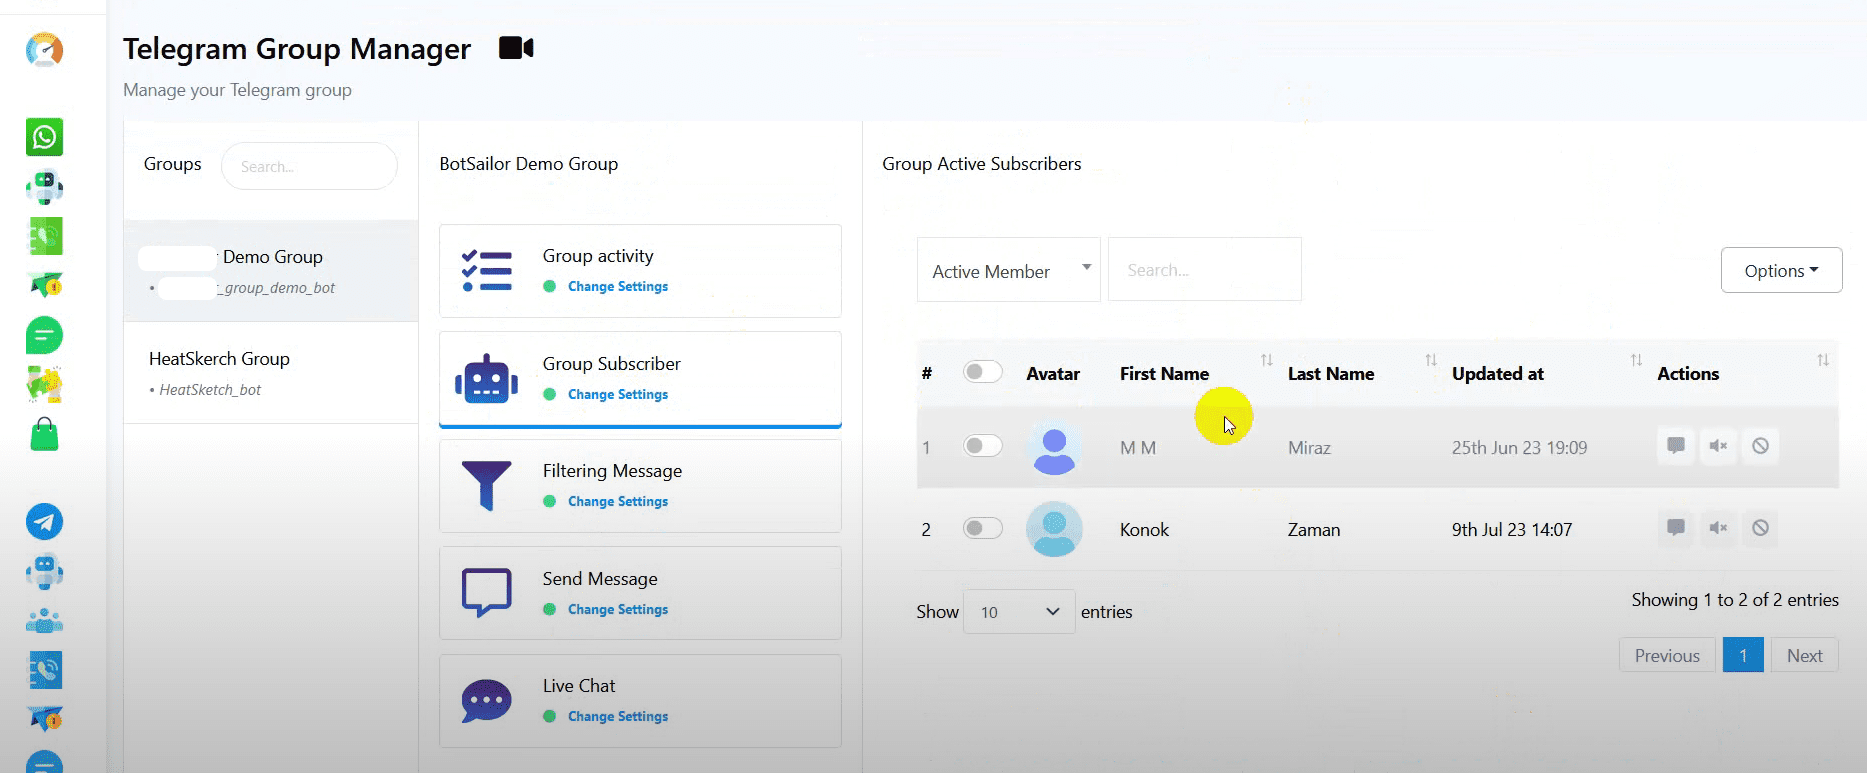Open the Filtering Message settings card
This screenshot has height=773, width=1867.
pos(640,486)
